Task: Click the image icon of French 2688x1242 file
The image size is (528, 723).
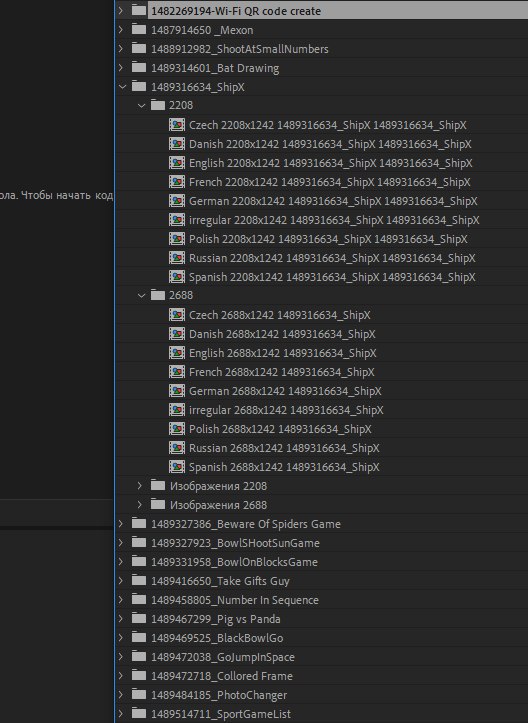Action: pos(177,372)
